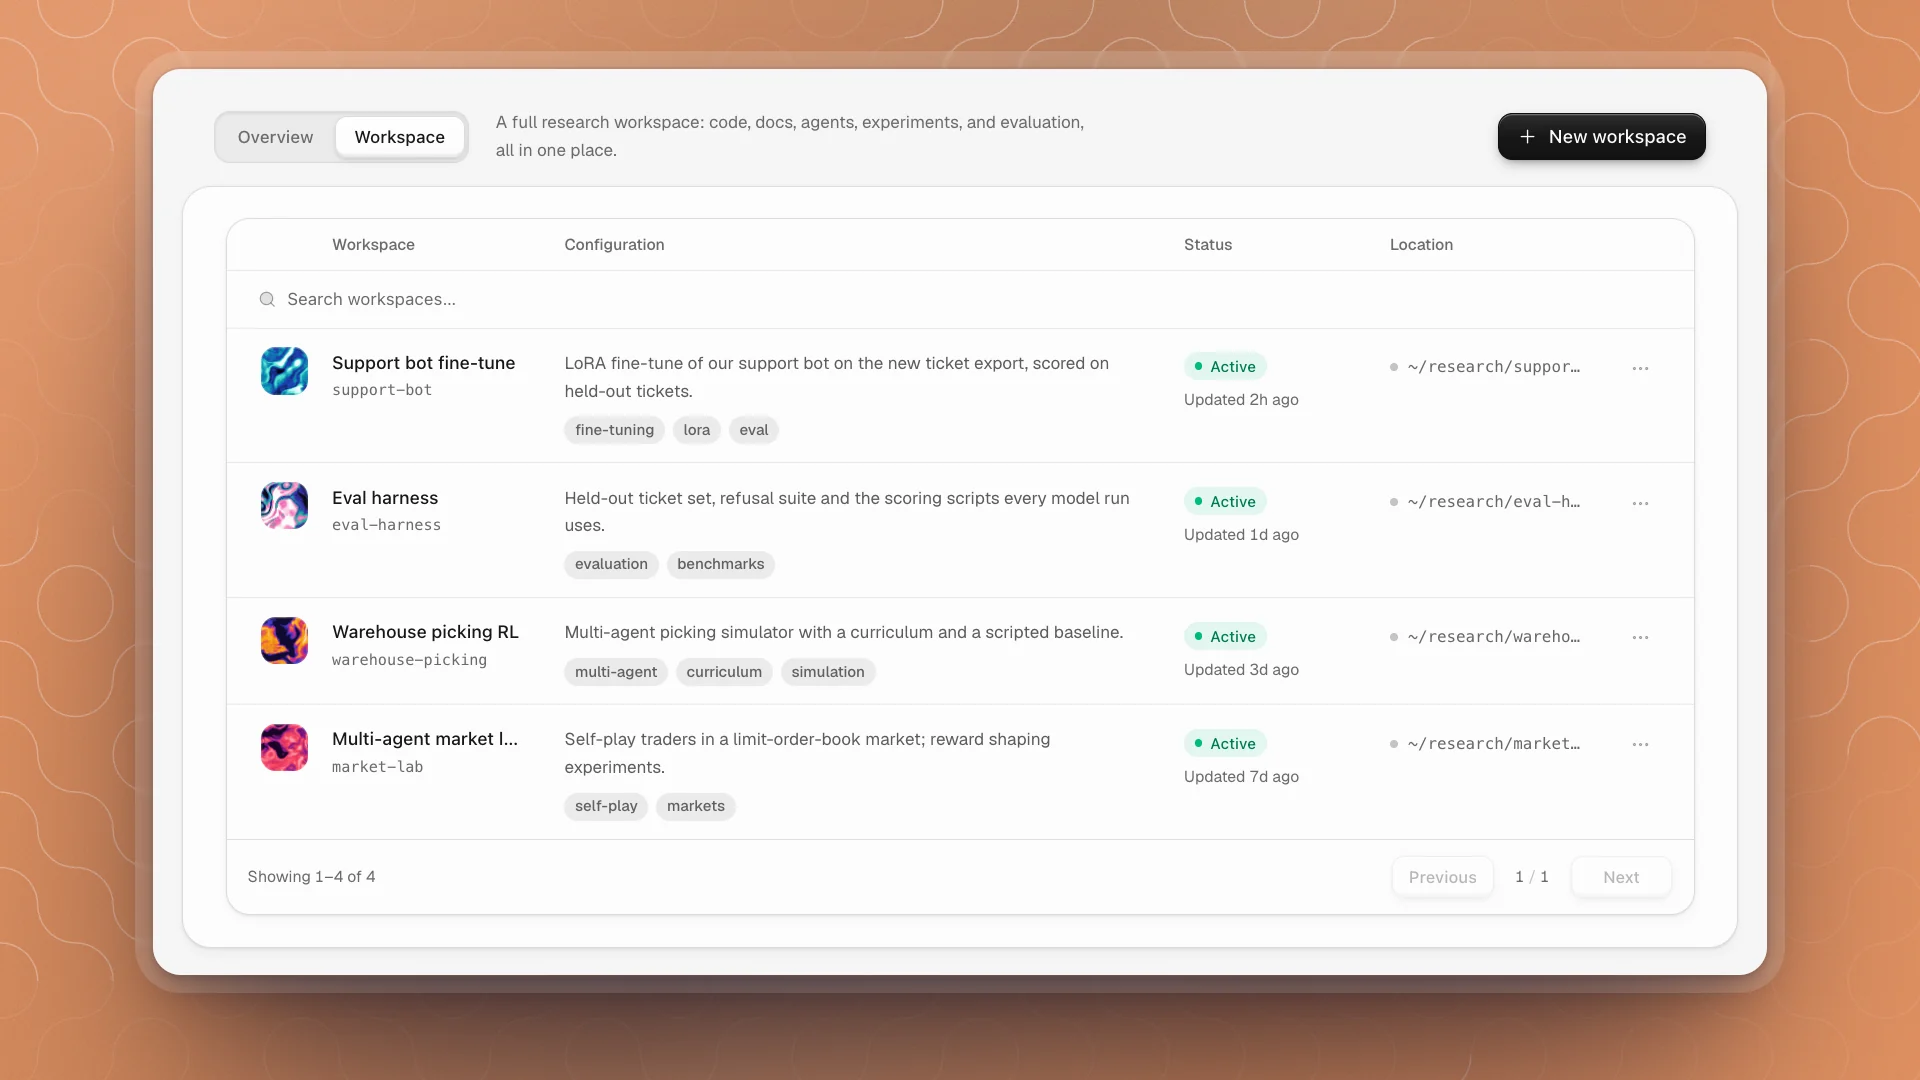Image resolution: width=1920 pixels, height=1080 pixels.
Task: Open the Support bot fine-tune workspace title
Action: click(x=423, y=363)
